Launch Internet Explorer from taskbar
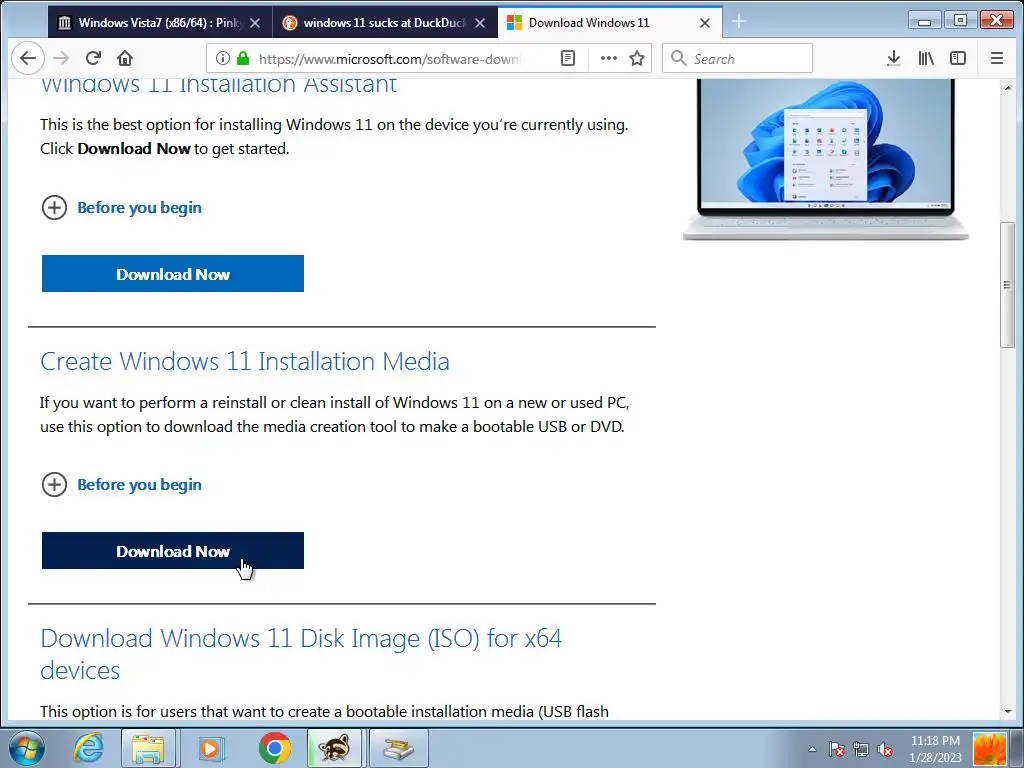This screenshot has height=768, width=1024. [x=88, y=748]
